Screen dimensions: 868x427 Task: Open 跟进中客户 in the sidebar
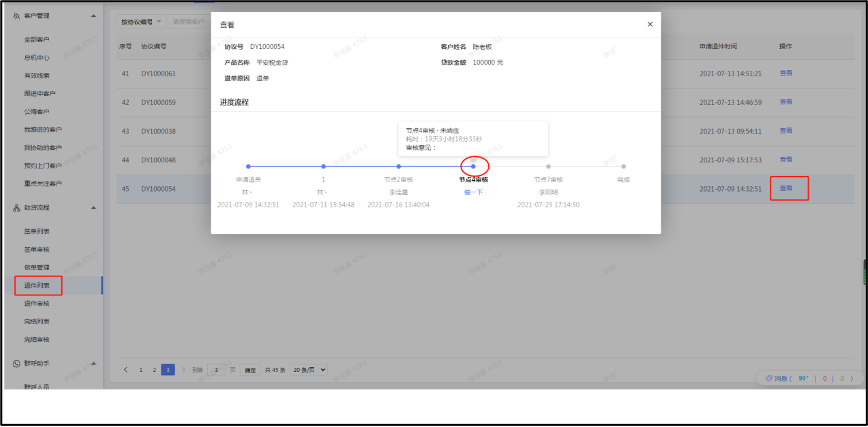(40, 94)
